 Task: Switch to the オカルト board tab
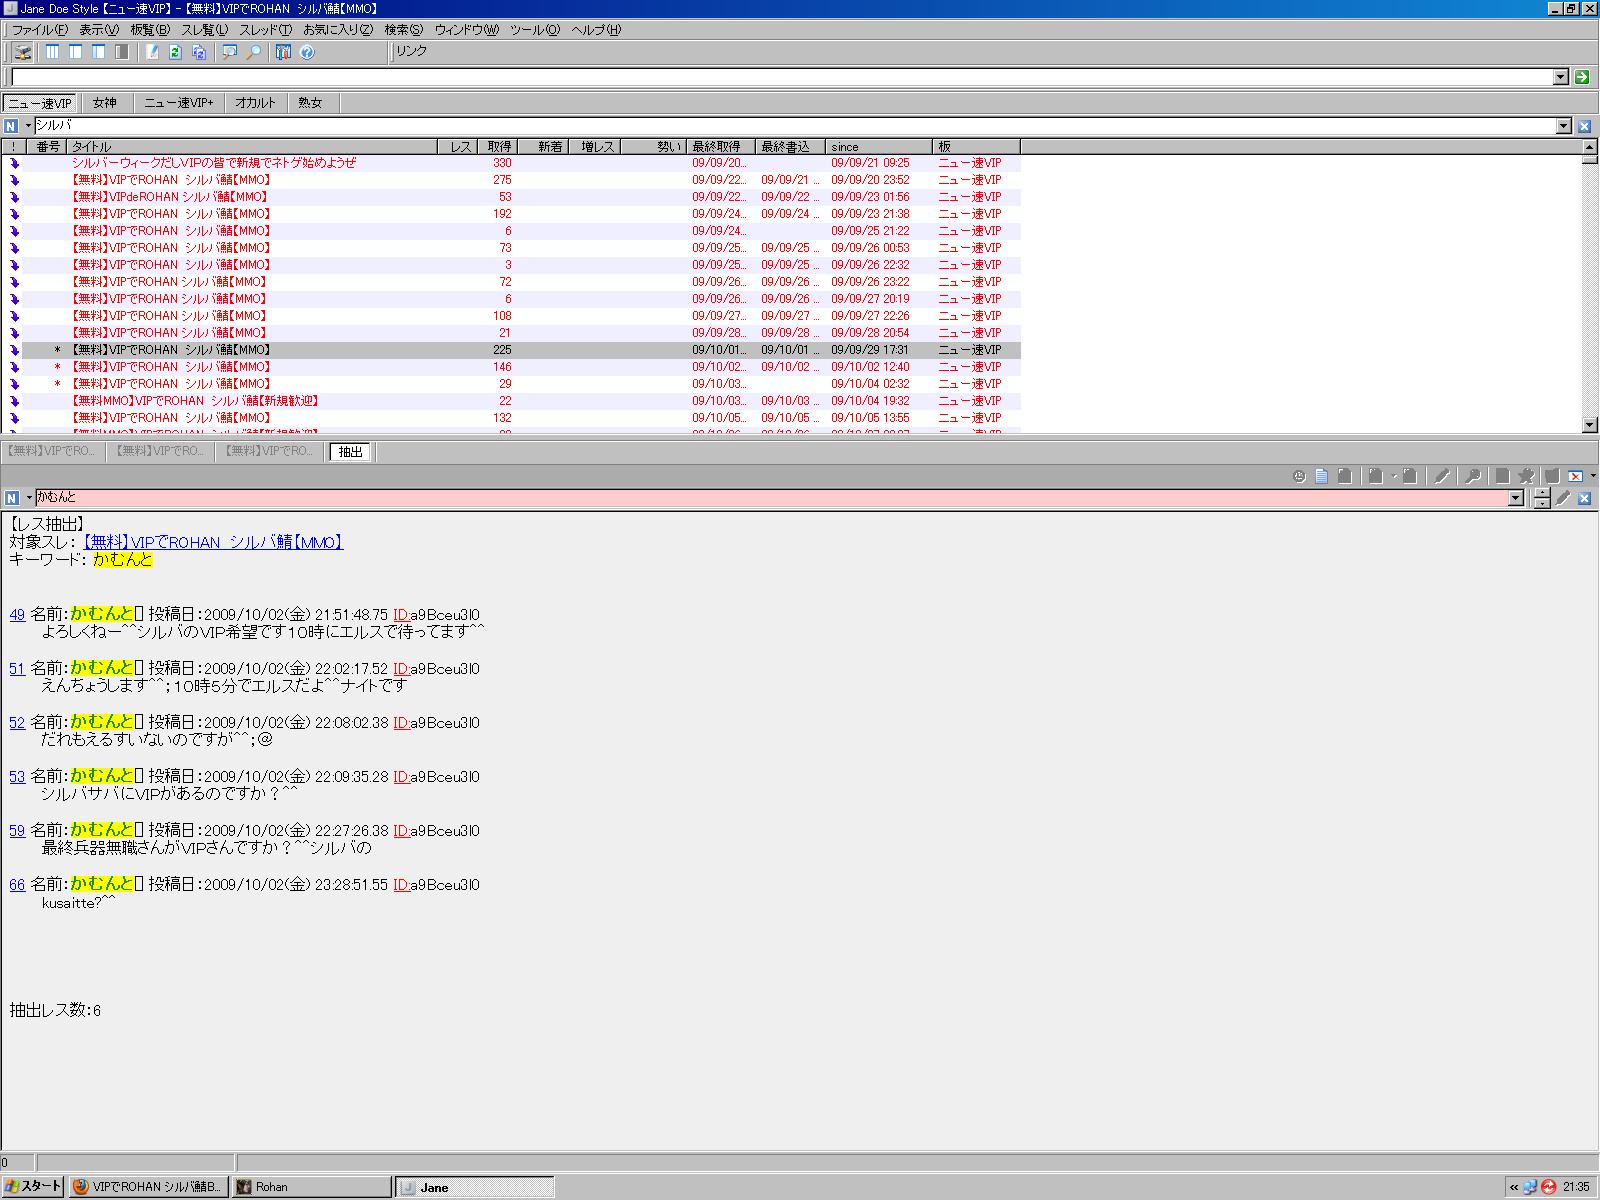(x=255, y=103)
